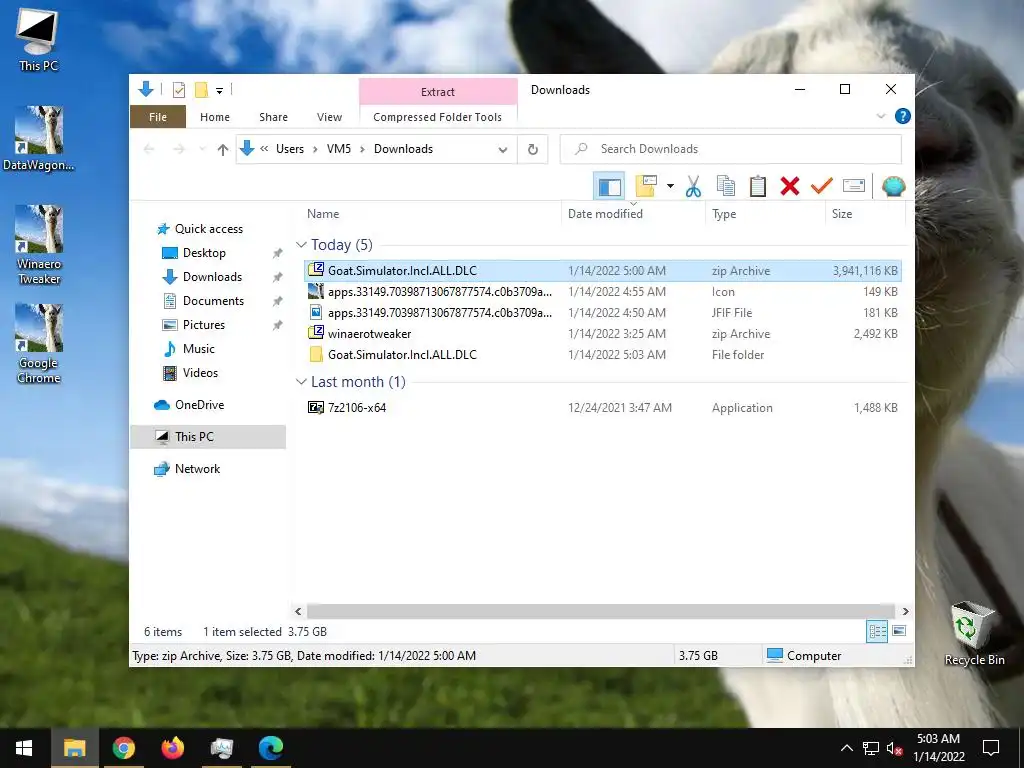
Task: Click the blue Help question mark
Action: [x=903, y=116]
